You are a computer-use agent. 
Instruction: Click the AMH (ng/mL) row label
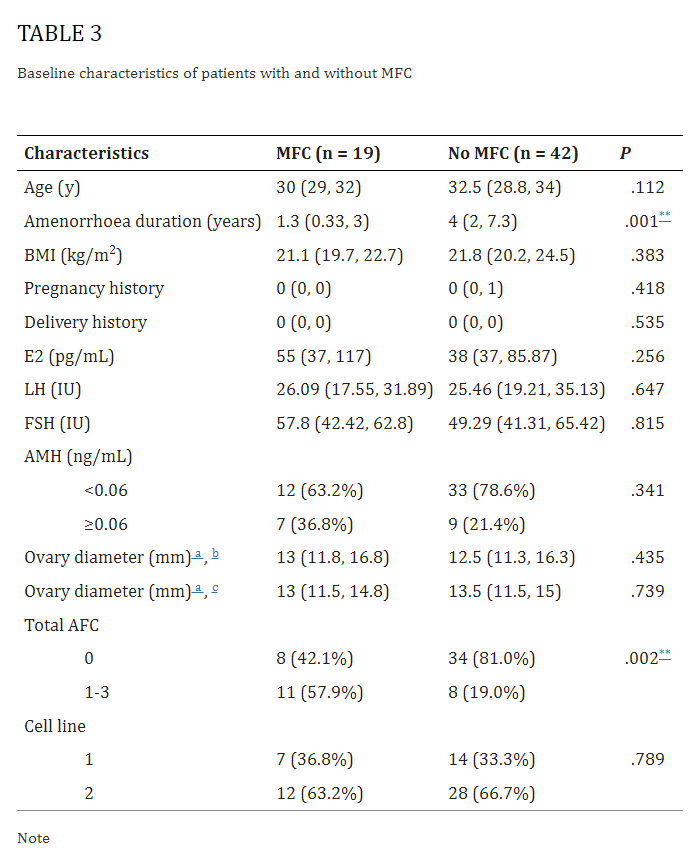78,457
